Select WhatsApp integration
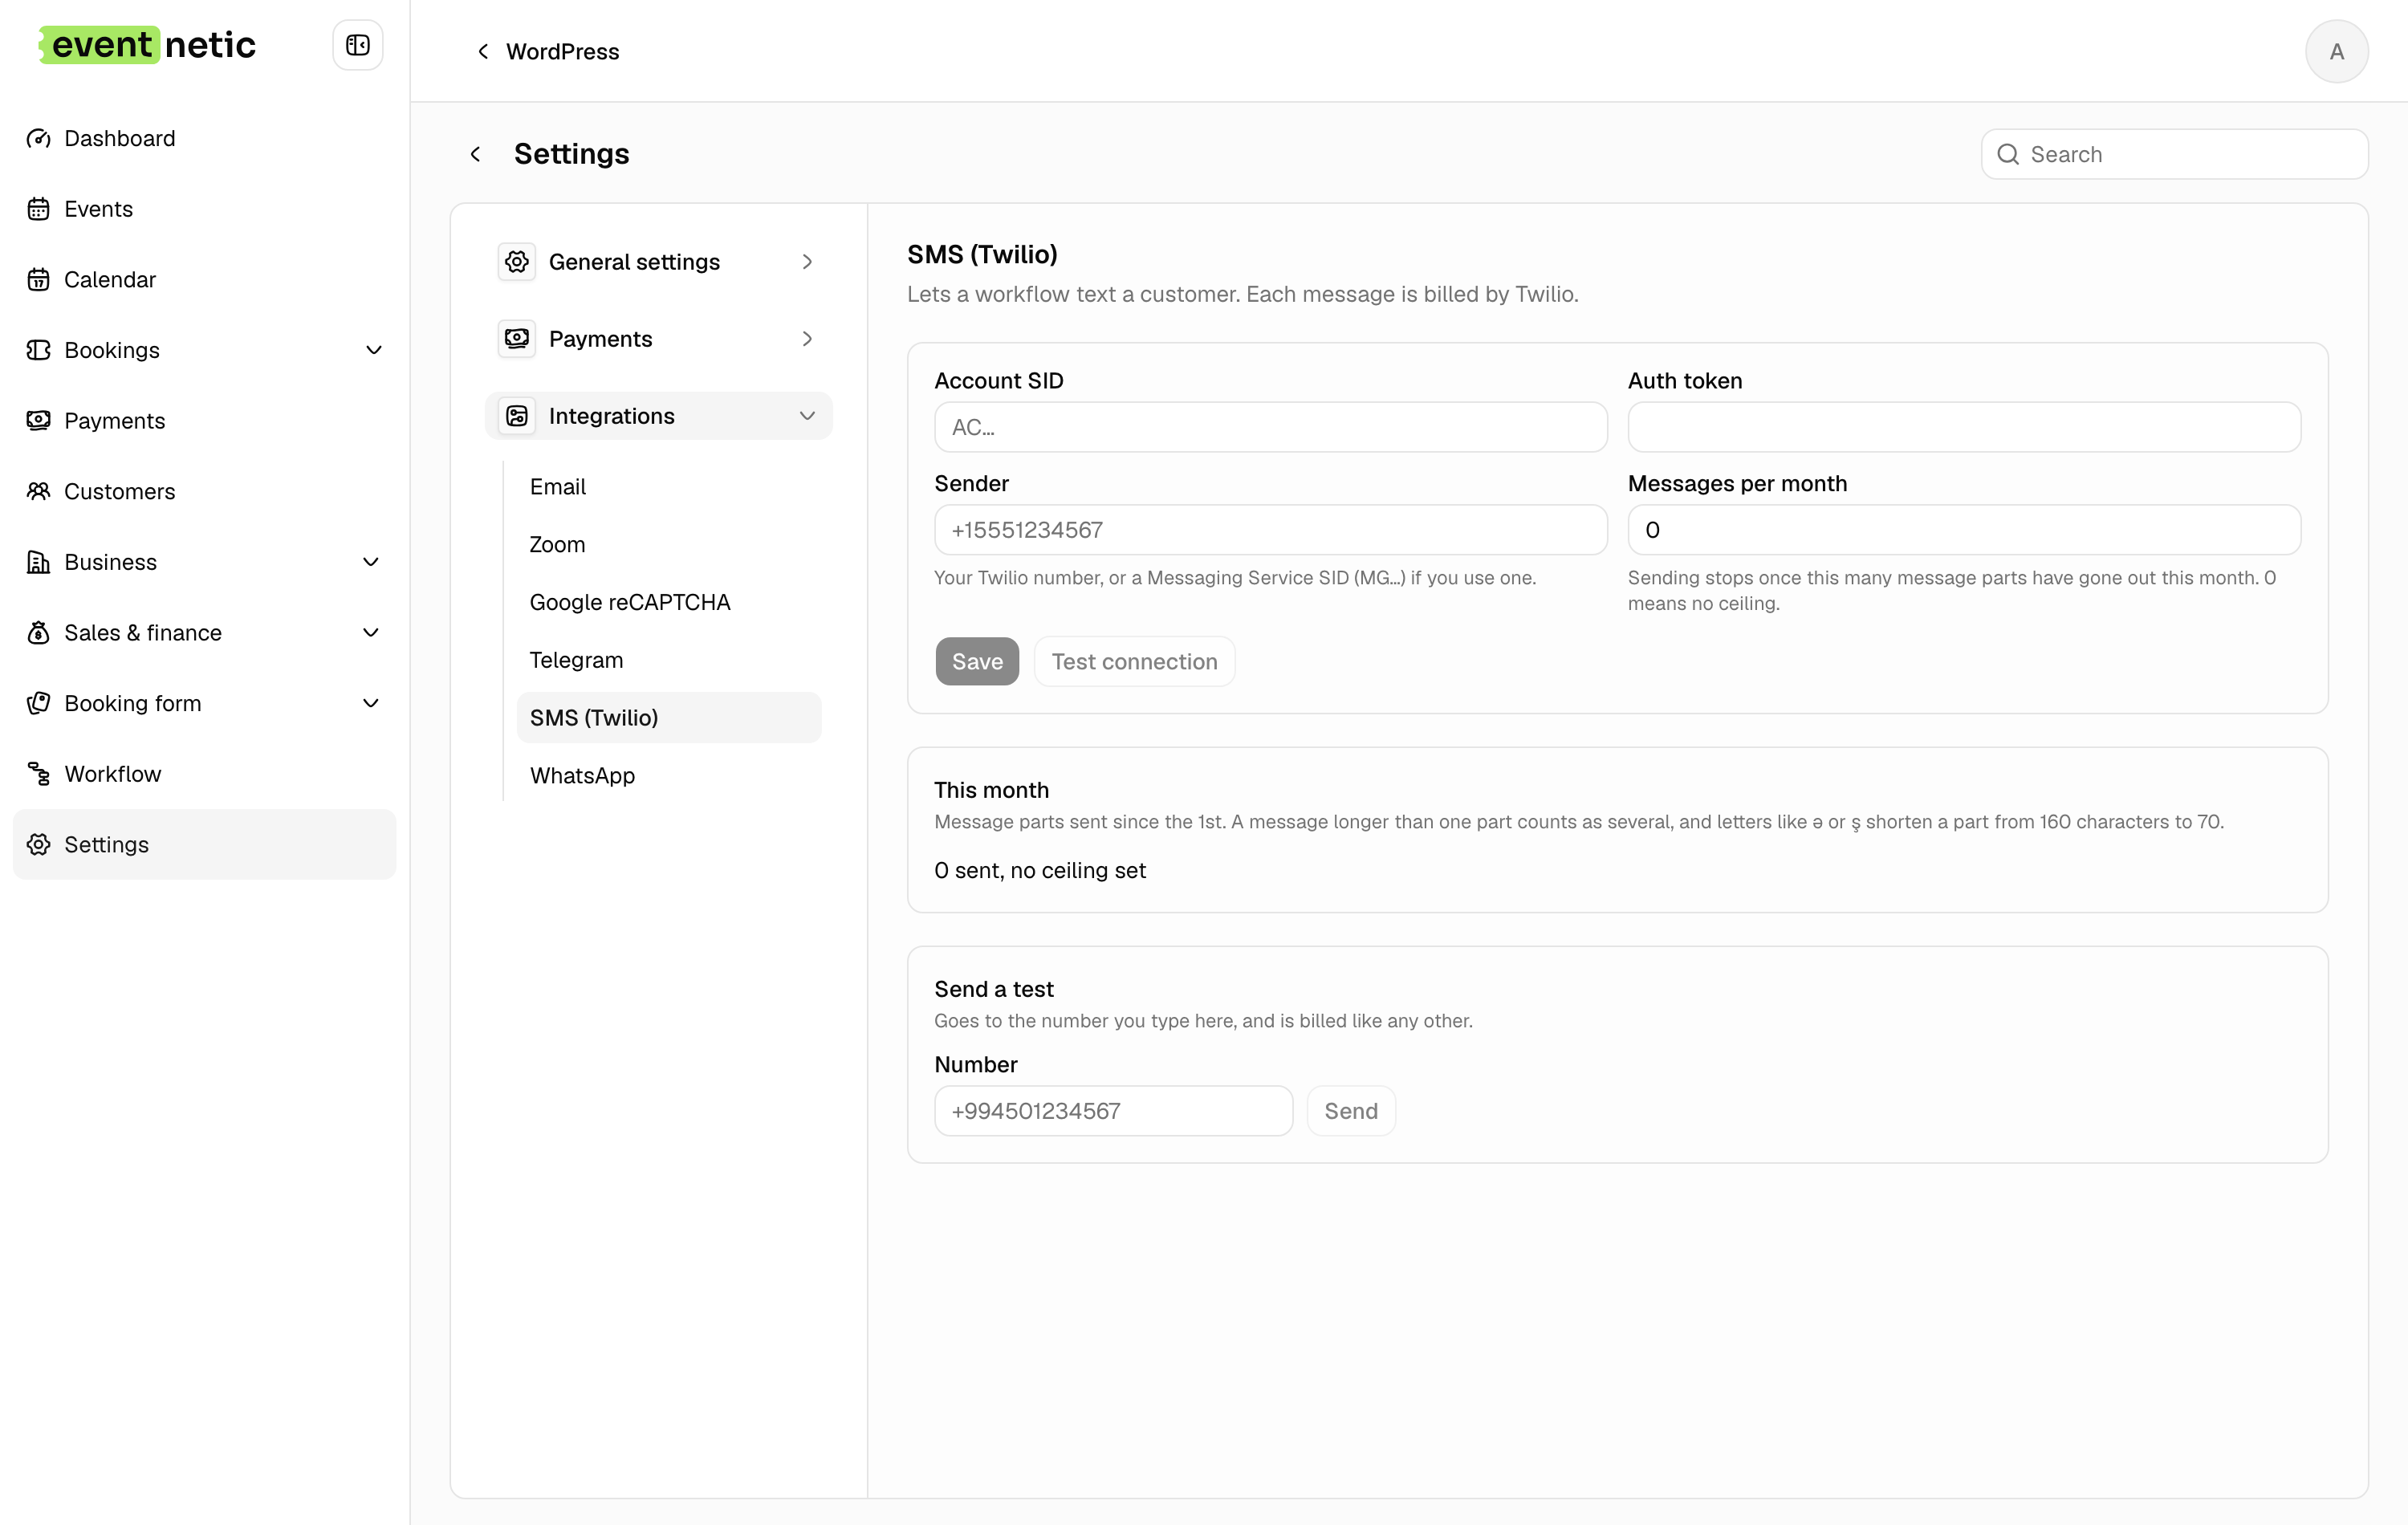Viewport: 2408px width, 1525px height. click(669, 776)
